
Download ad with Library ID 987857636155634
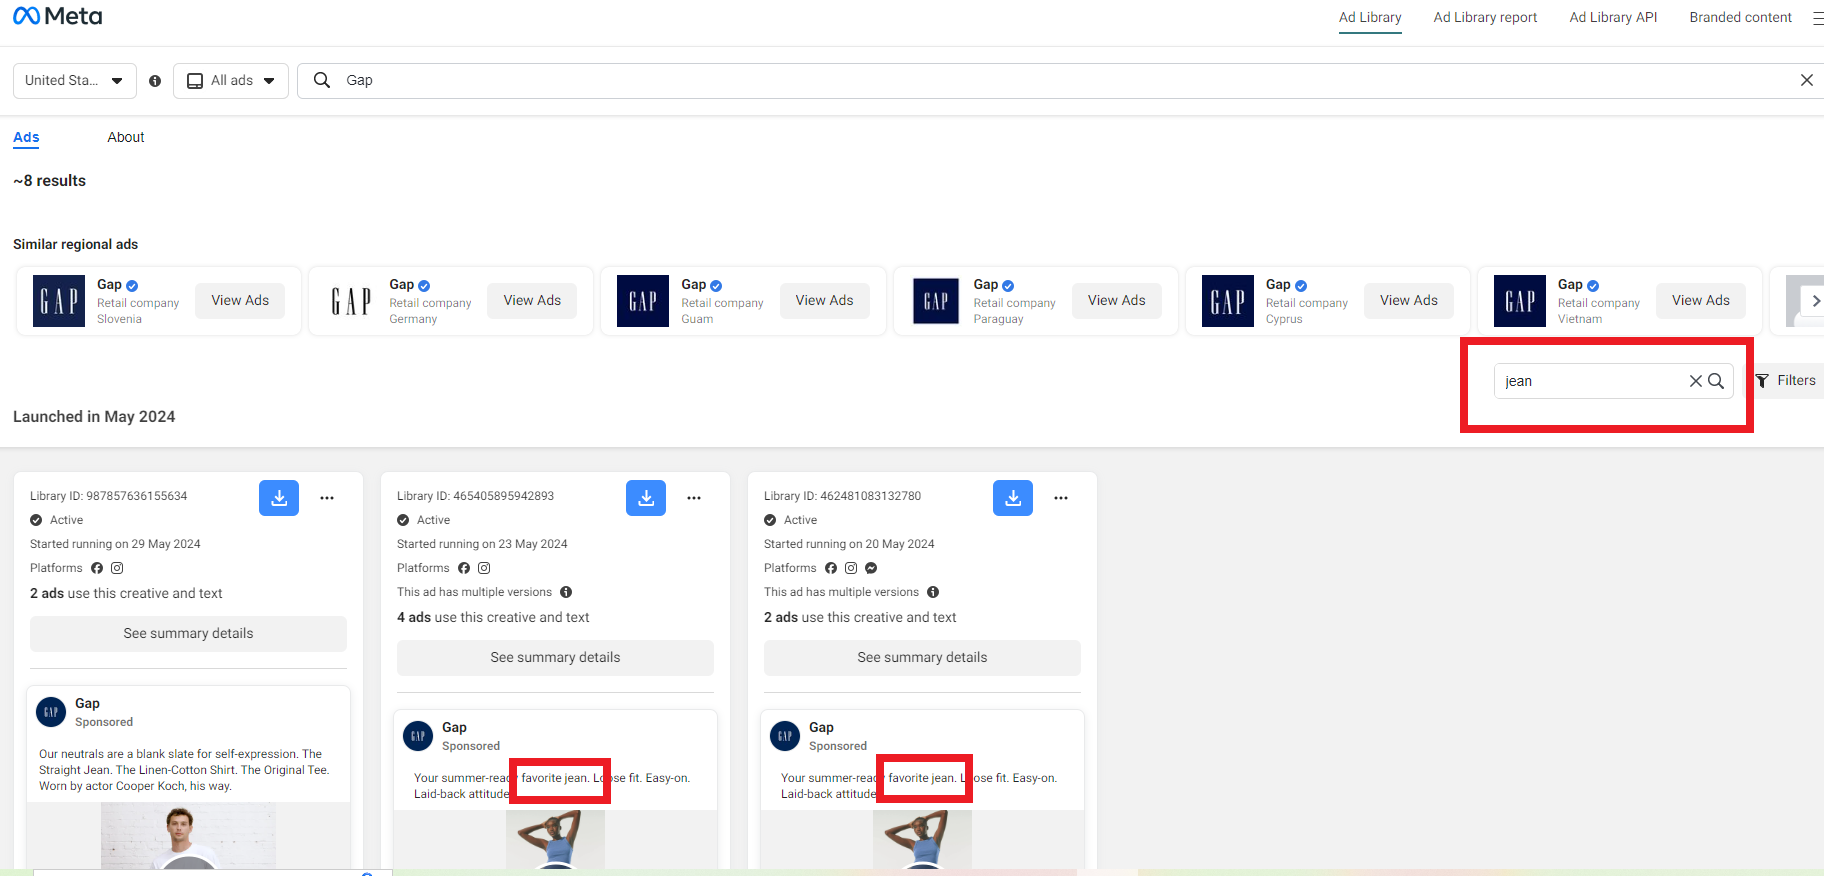point(279,497)
